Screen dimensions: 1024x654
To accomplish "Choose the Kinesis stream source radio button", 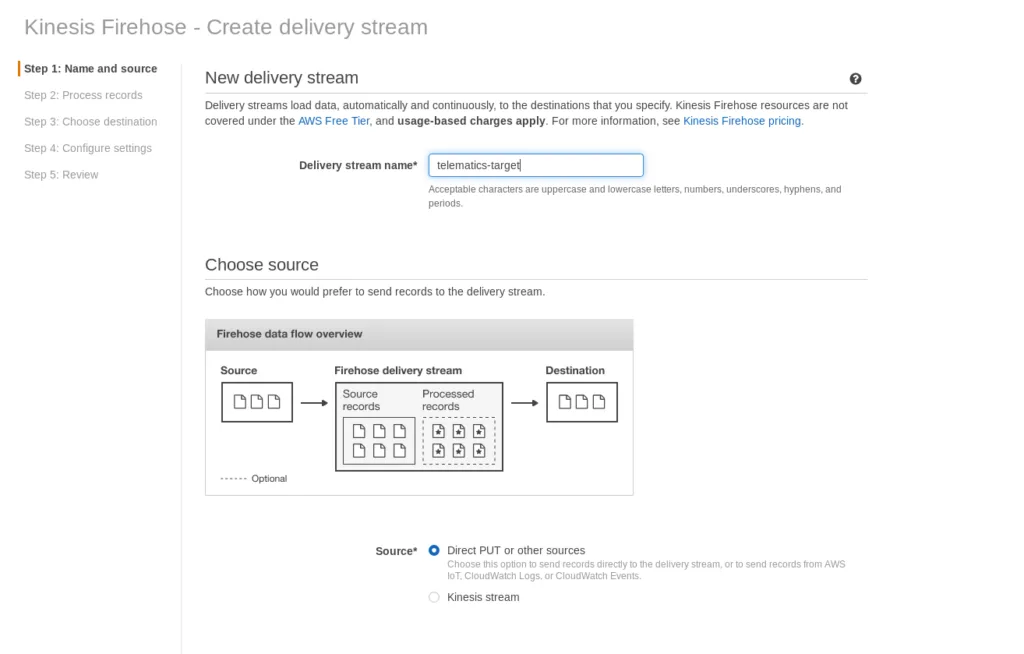I will [434, 597].
